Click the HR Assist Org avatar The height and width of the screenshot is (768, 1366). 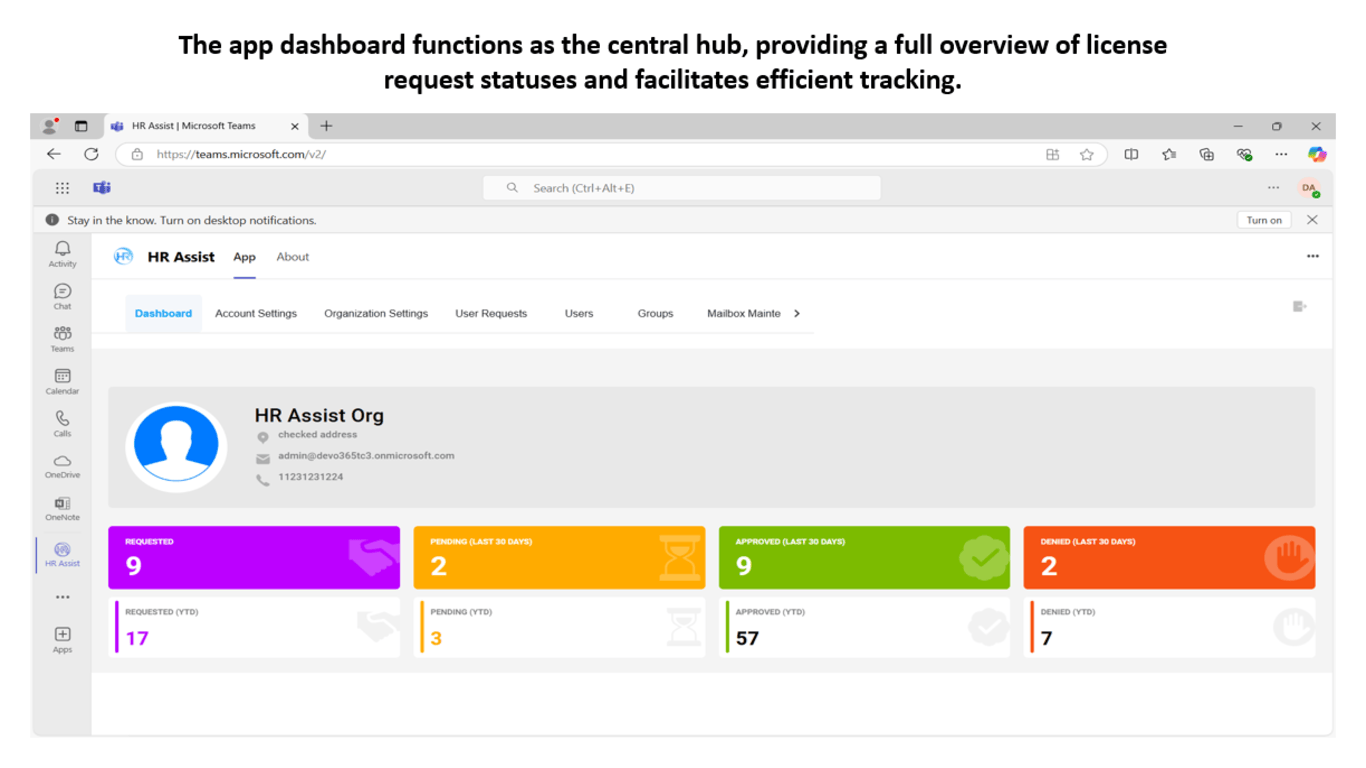(176, 446)
